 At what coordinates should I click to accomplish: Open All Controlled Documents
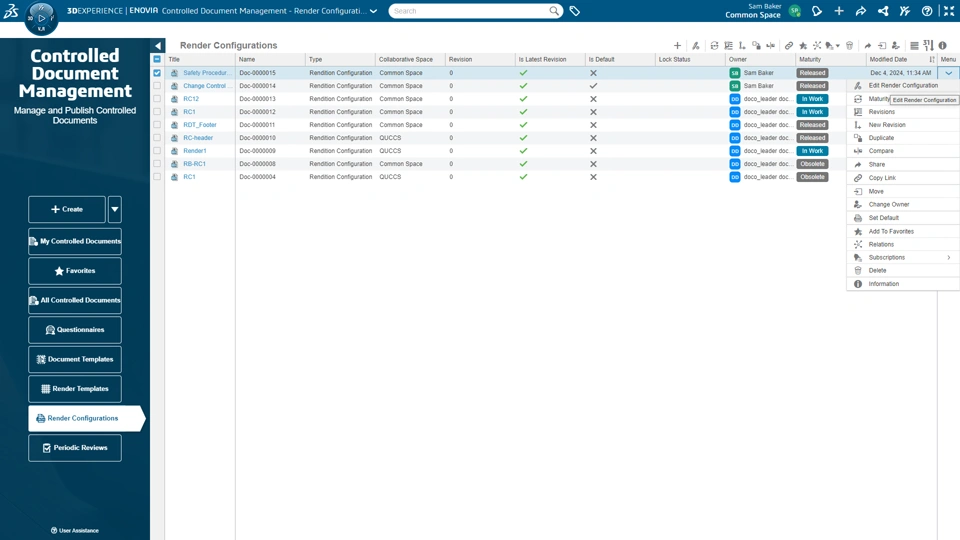pos(75,300)
